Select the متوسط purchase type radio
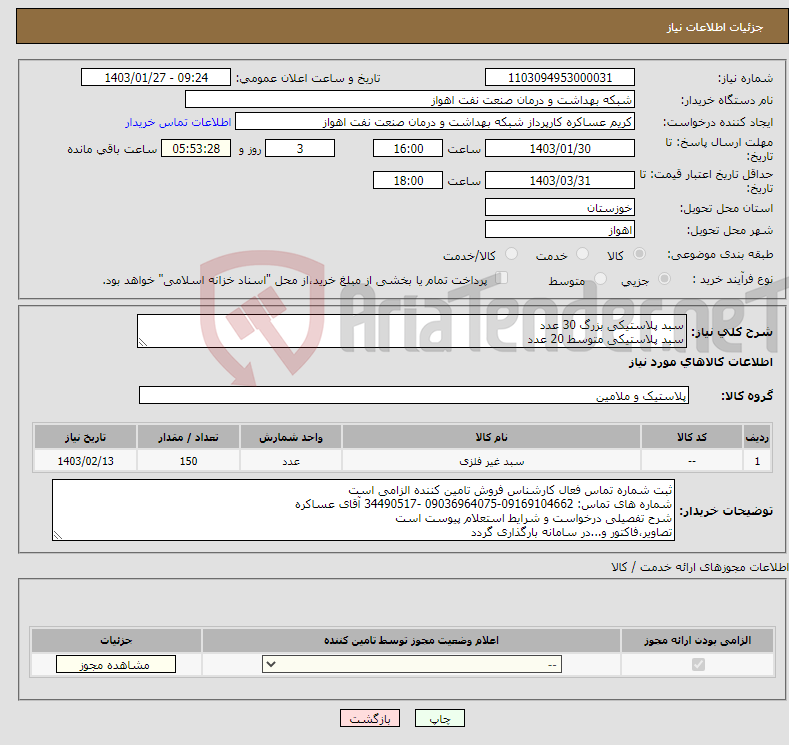This screenshot has width=789, height=745. (600, 279)
